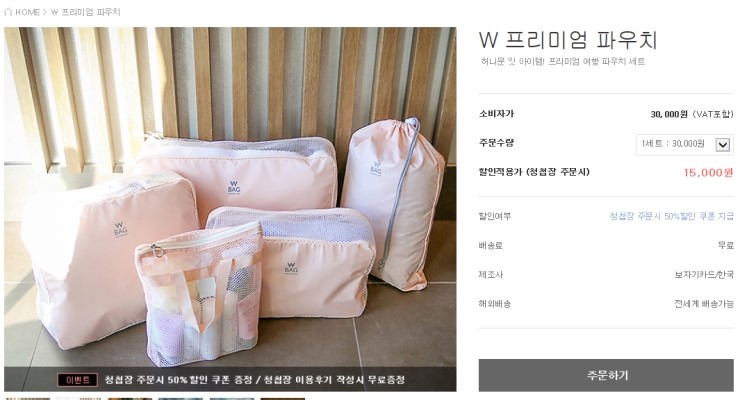The image size is (740, 400).
Task: Open the W 프리미엄 파우치 breadcrumb link
Action: coord(85,12)
